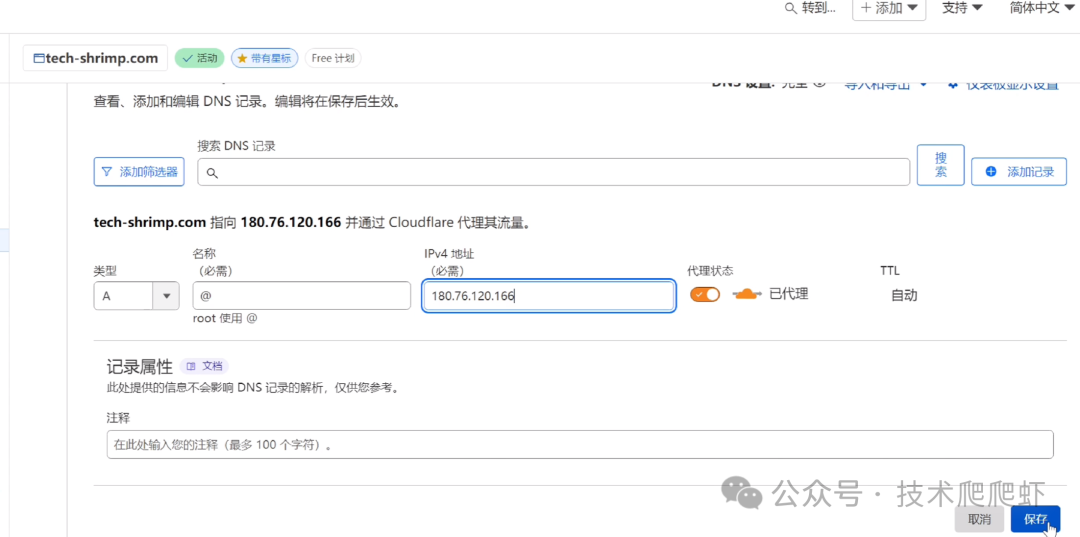The height and width of the screenshot is (537, 1080).
Task: Click the Free 计划 badge
Action: (333, 58)
